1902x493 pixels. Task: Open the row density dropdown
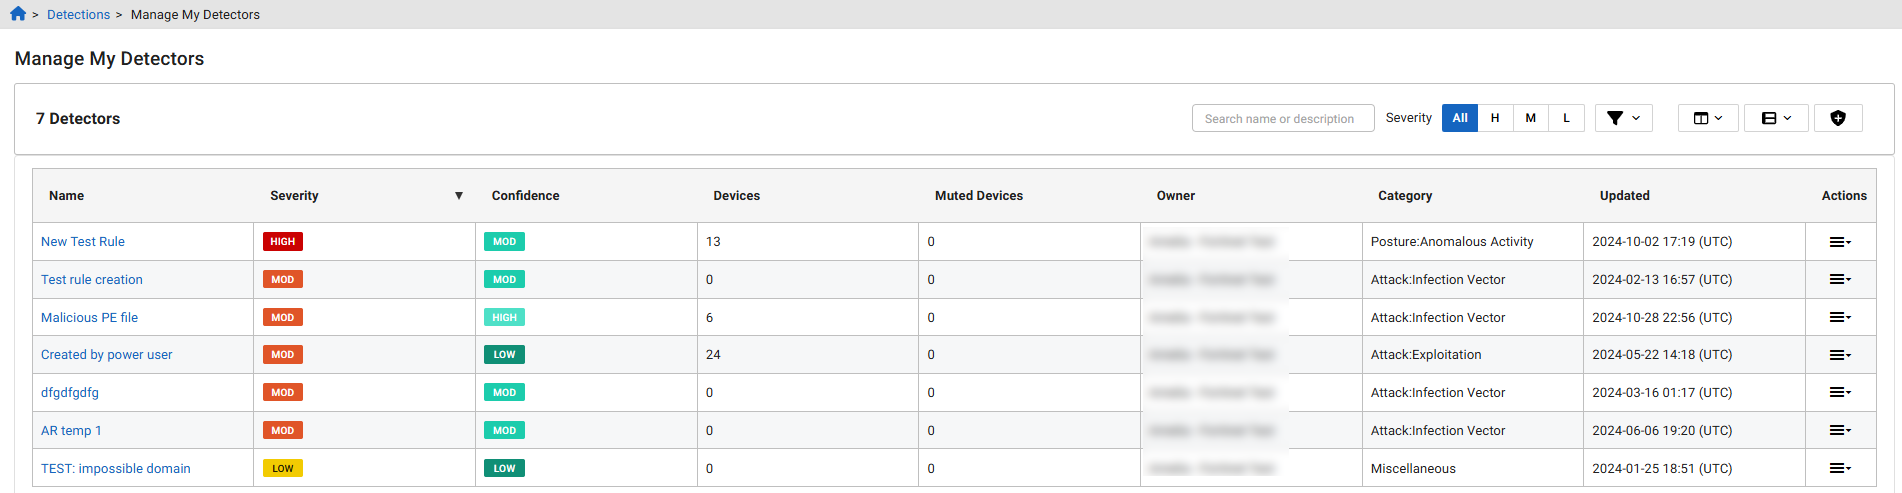(x=1775, y=118)
